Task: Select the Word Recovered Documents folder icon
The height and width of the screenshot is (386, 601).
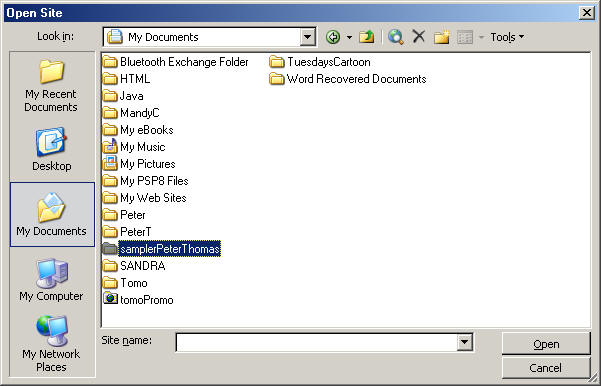Action: (276, 79)
